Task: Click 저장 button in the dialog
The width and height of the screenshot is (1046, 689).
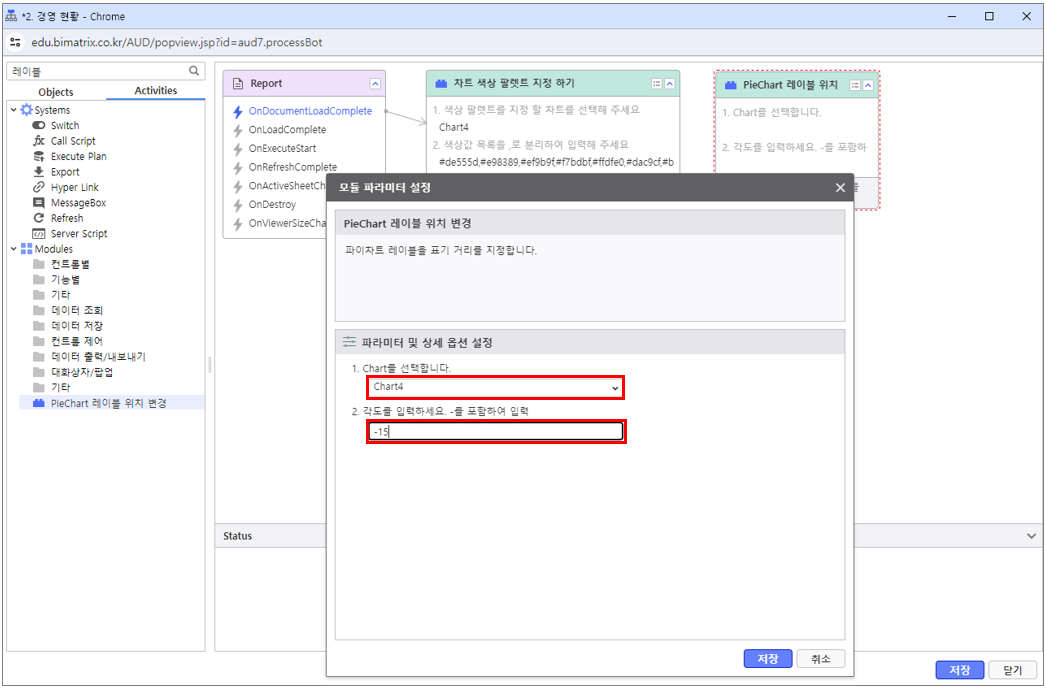Action: pyautogui.click(x=768, y=659)
